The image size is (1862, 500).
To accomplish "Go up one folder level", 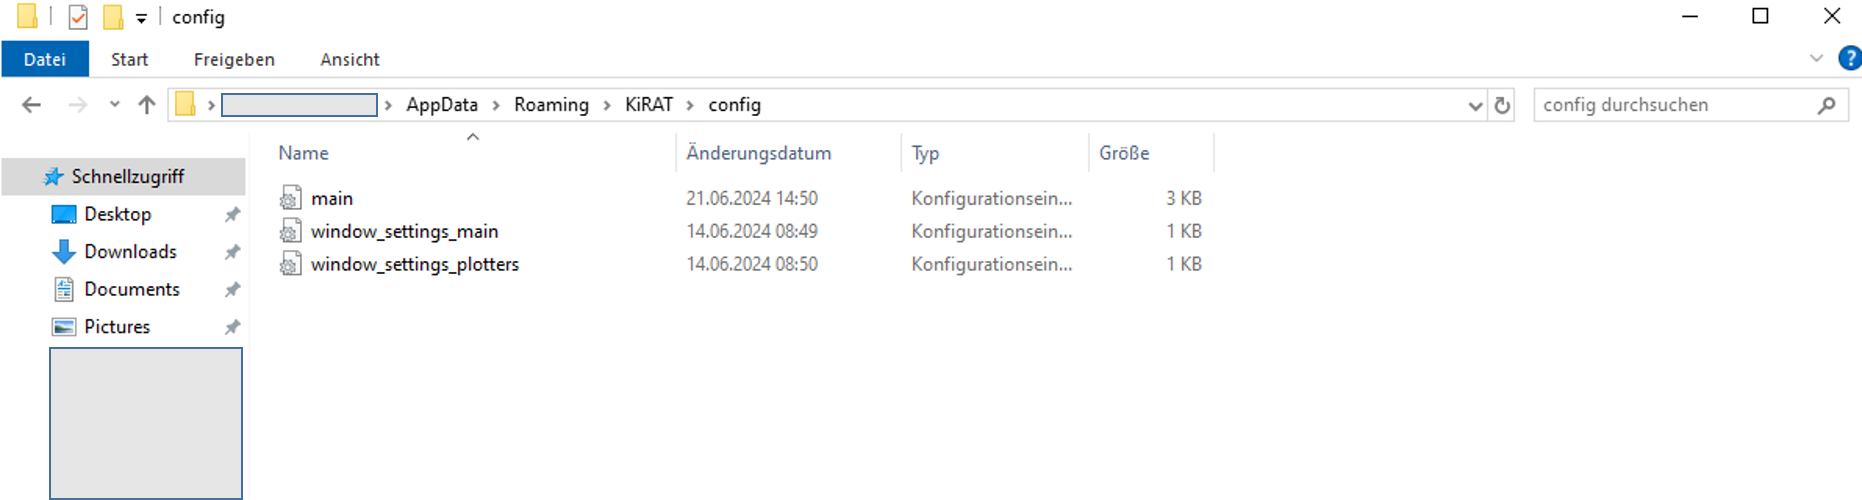I will 147,105.
